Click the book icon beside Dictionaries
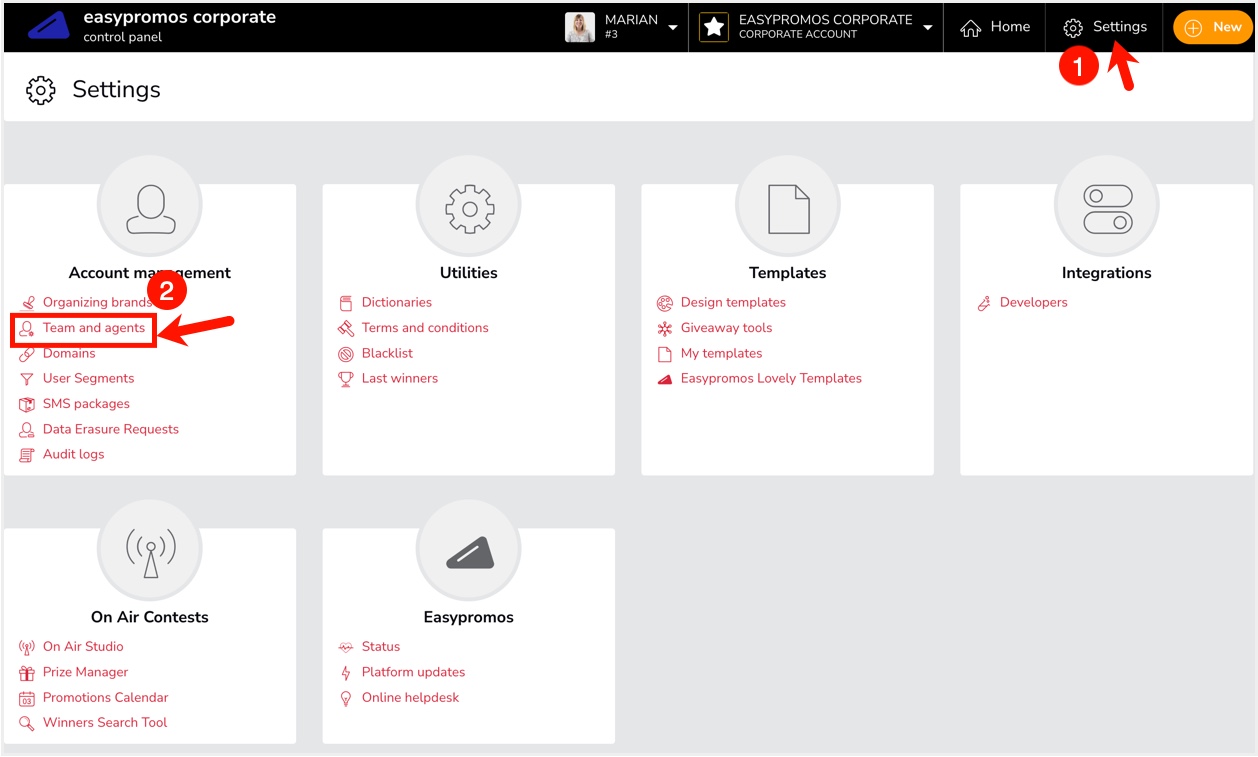 [346, 303]
